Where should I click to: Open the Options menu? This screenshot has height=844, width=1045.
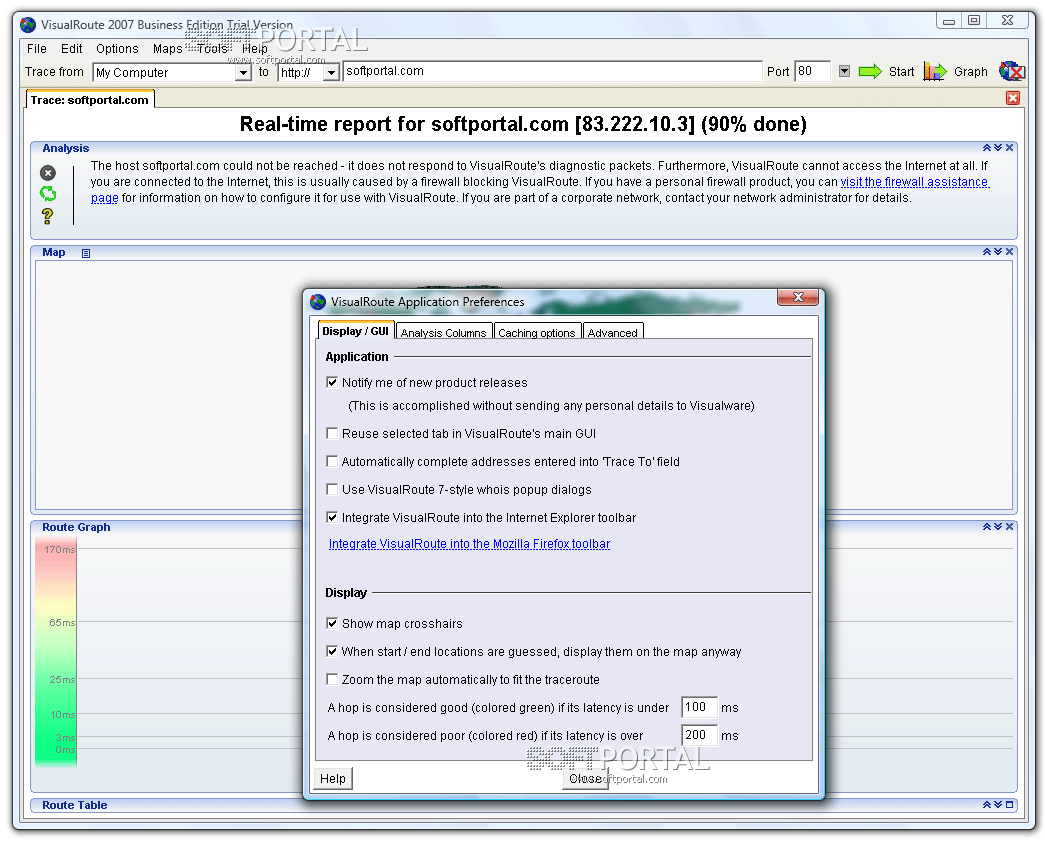pos(117,49)
